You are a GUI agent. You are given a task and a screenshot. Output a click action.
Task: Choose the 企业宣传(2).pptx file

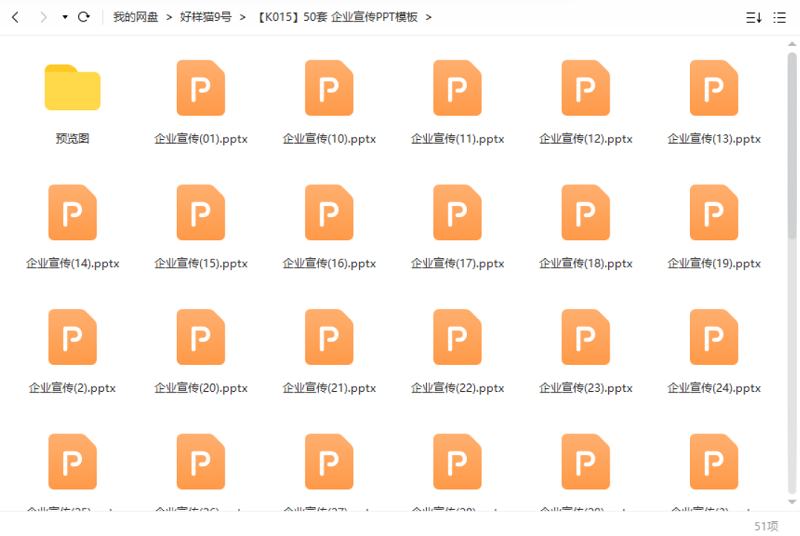click(x=72, y=338)
